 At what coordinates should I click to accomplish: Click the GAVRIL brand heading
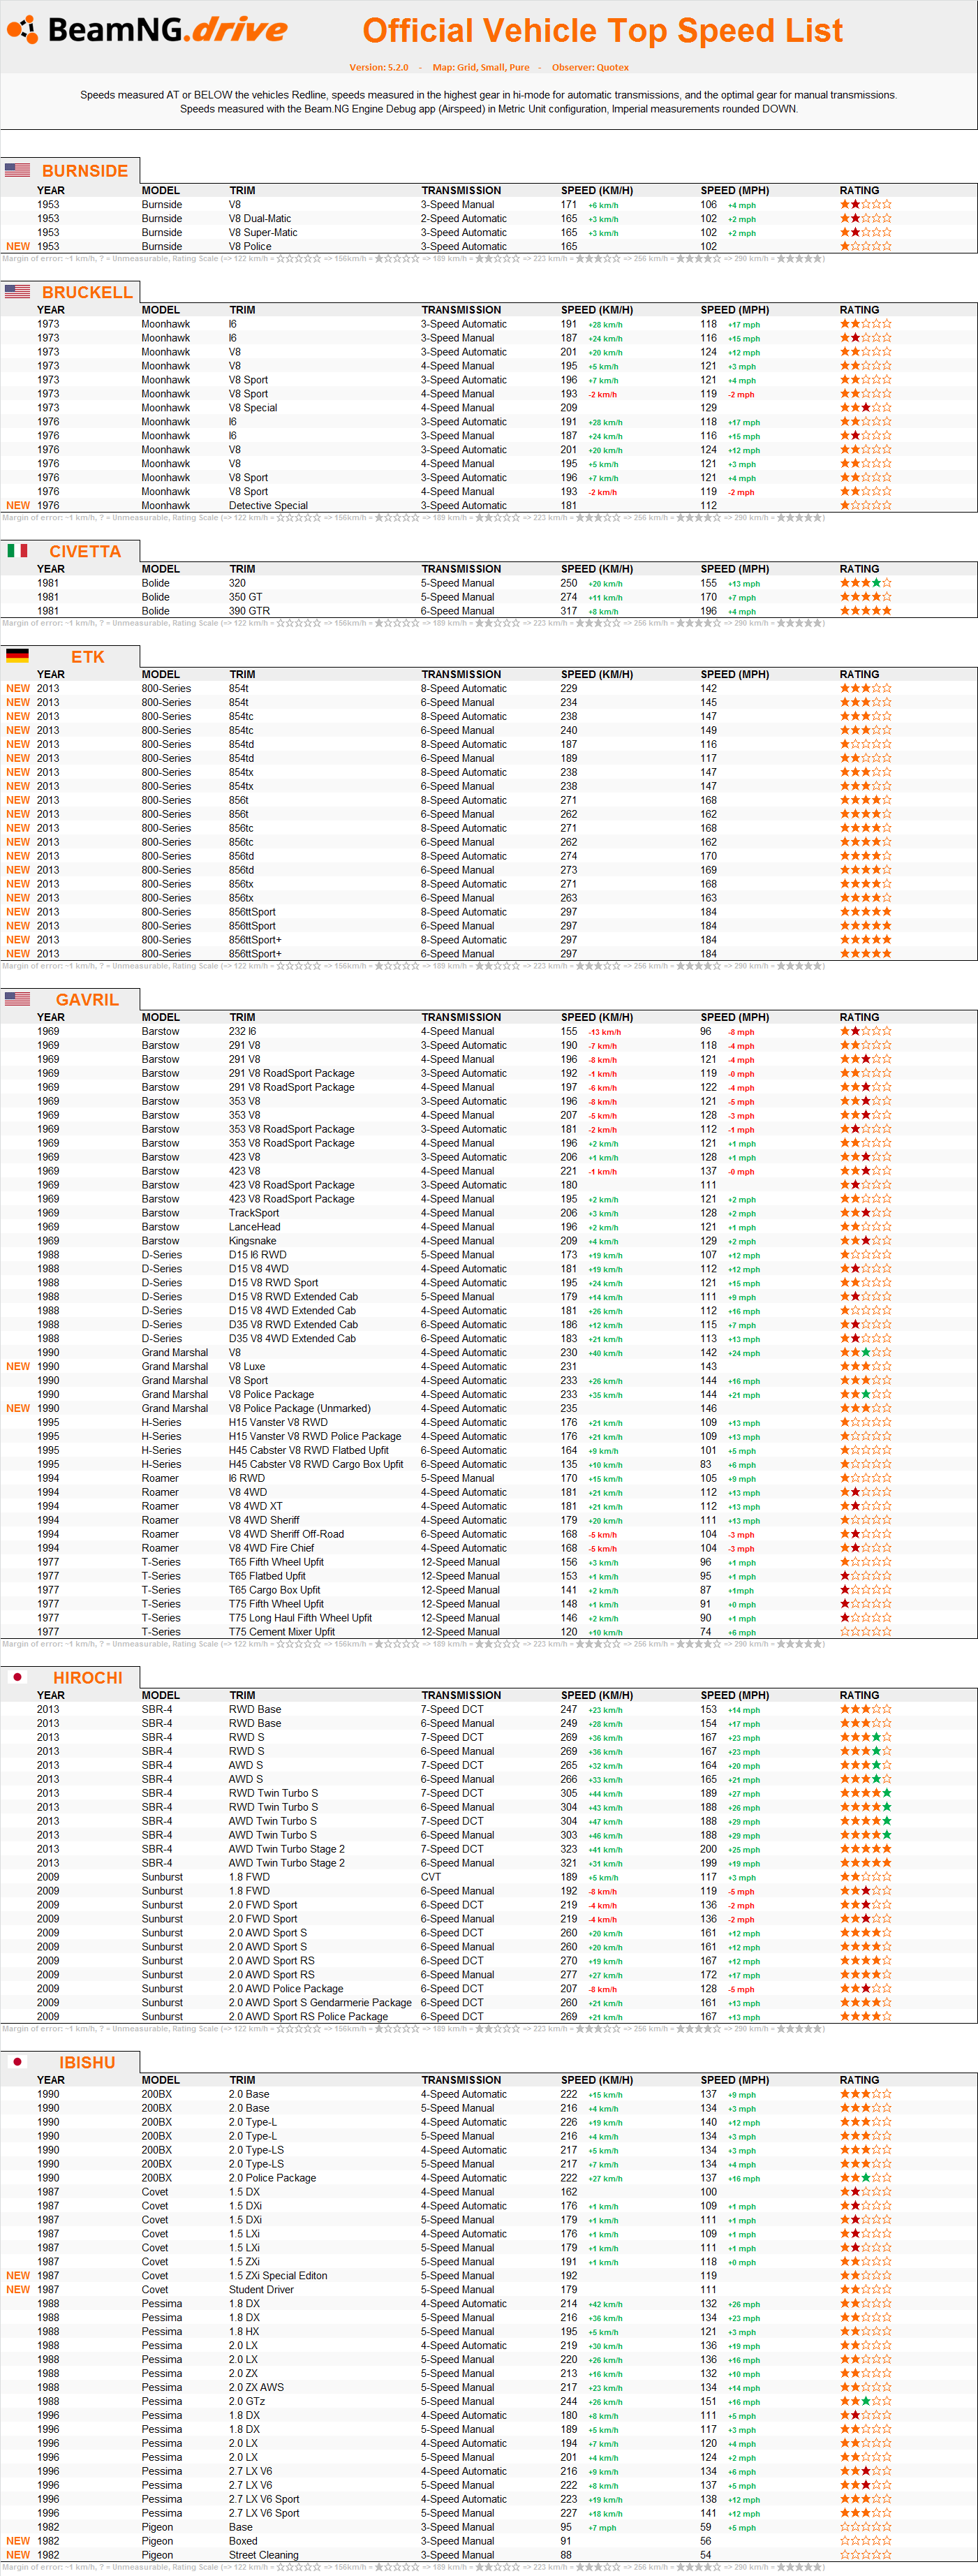87,999
